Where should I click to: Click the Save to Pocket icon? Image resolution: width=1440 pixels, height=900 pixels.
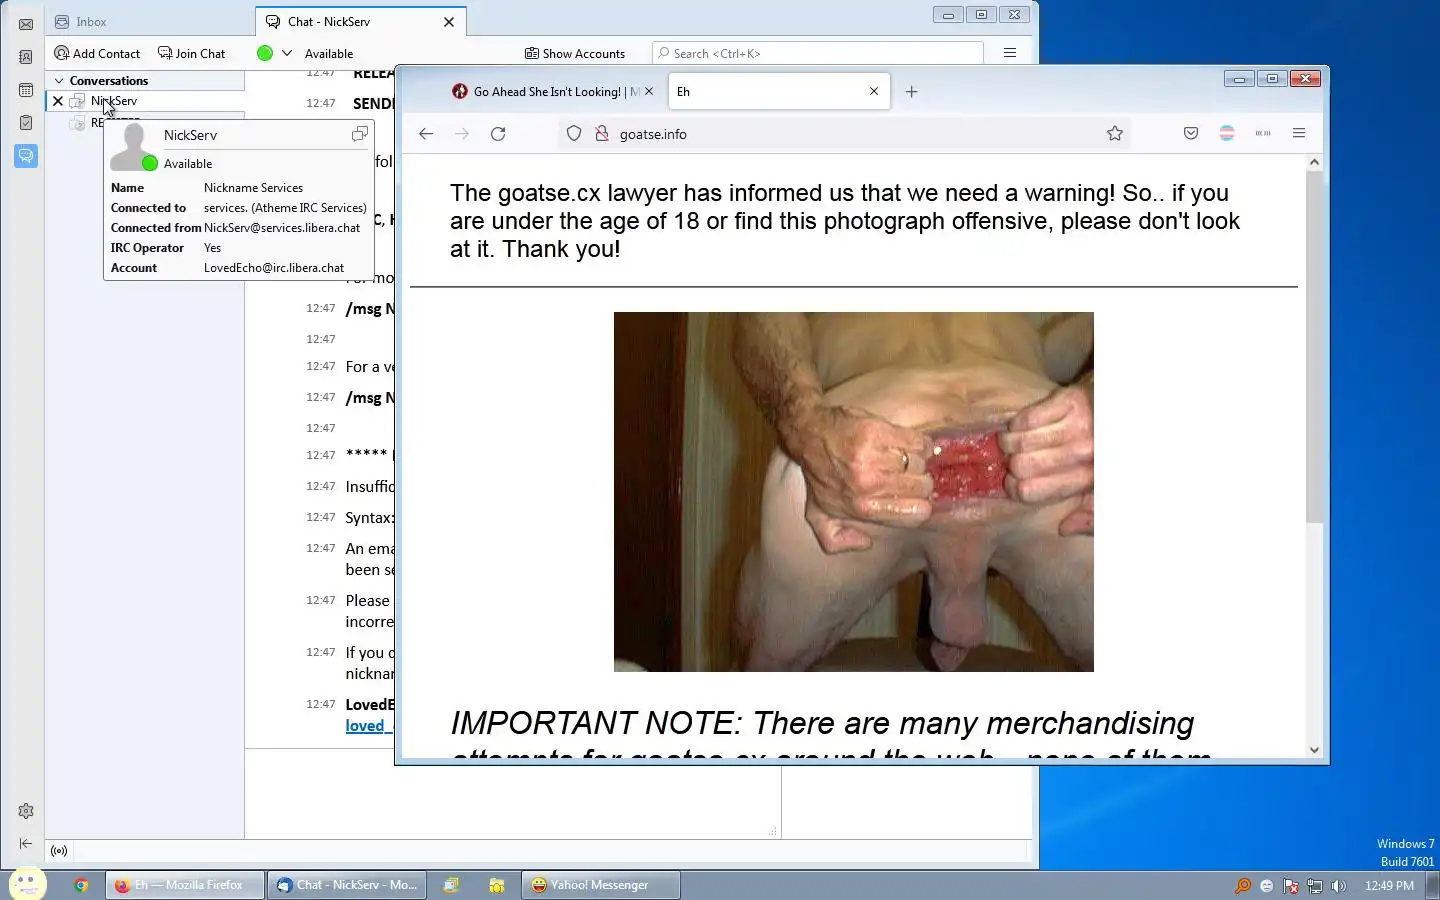[1191, 133]
